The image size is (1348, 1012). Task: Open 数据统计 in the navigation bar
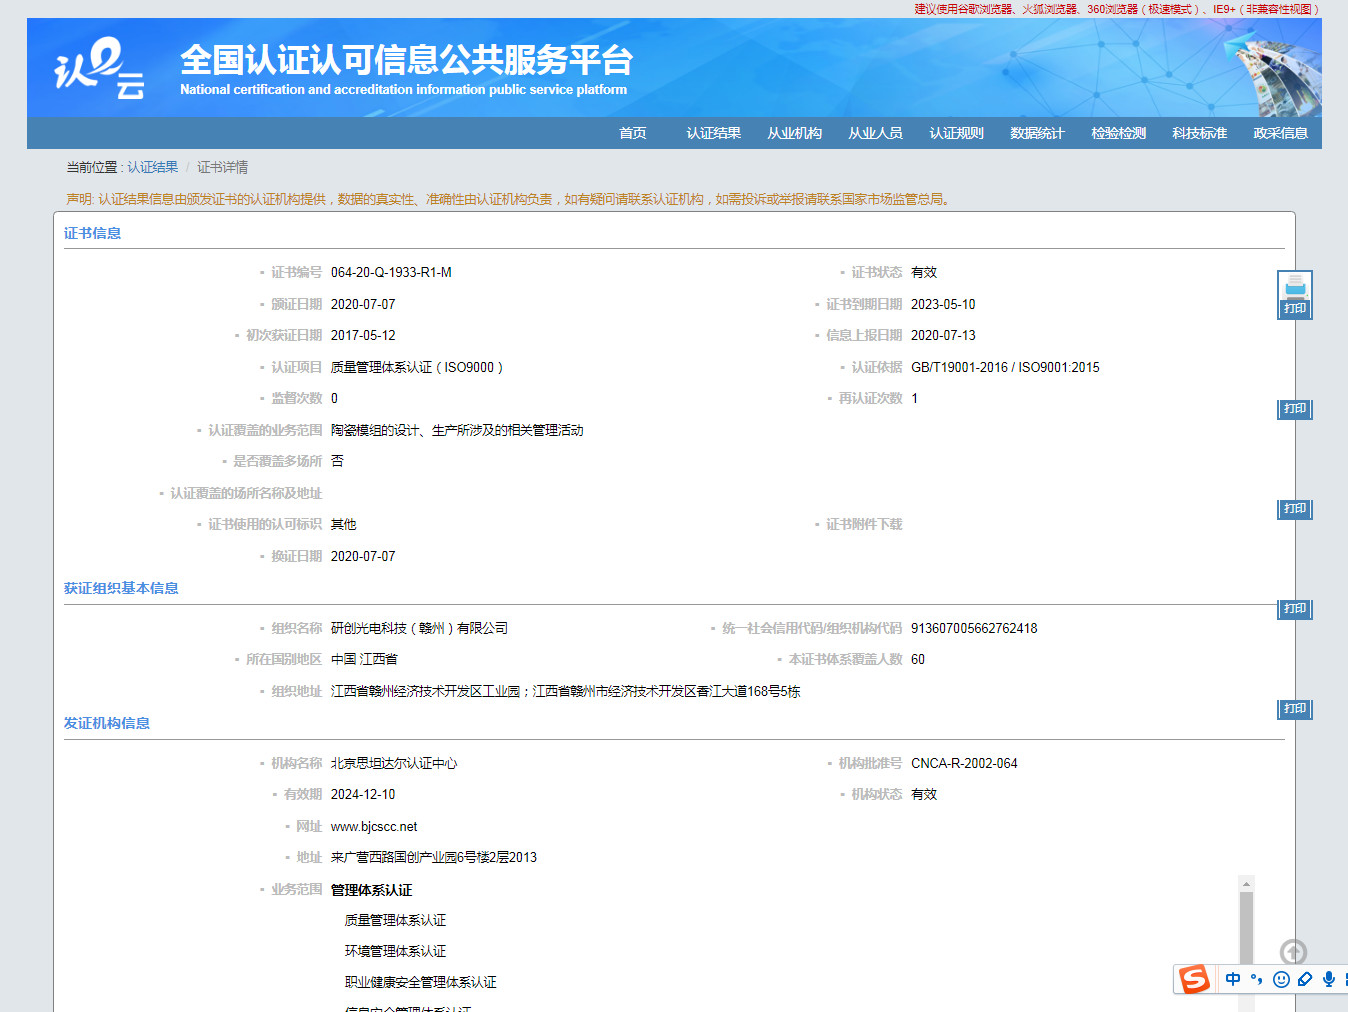[1037, 133]
